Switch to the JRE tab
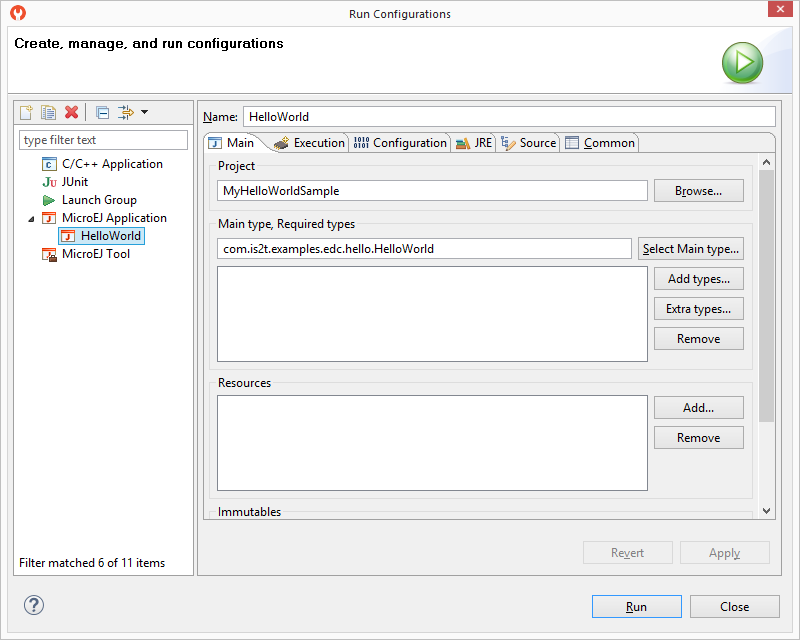 click(475, 143)
